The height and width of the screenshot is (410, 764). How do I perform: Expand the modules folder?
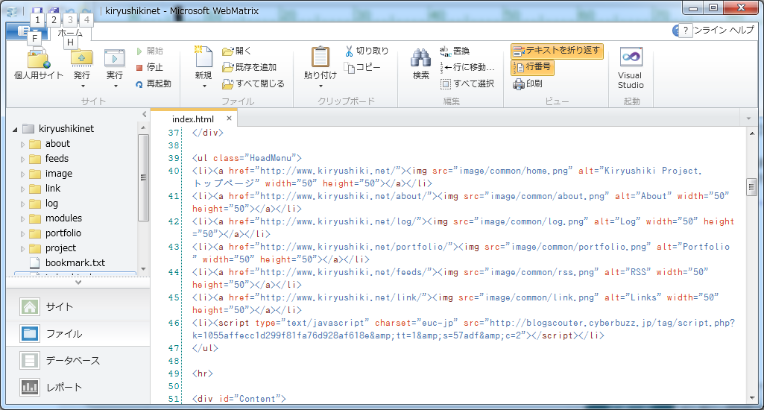22,219
